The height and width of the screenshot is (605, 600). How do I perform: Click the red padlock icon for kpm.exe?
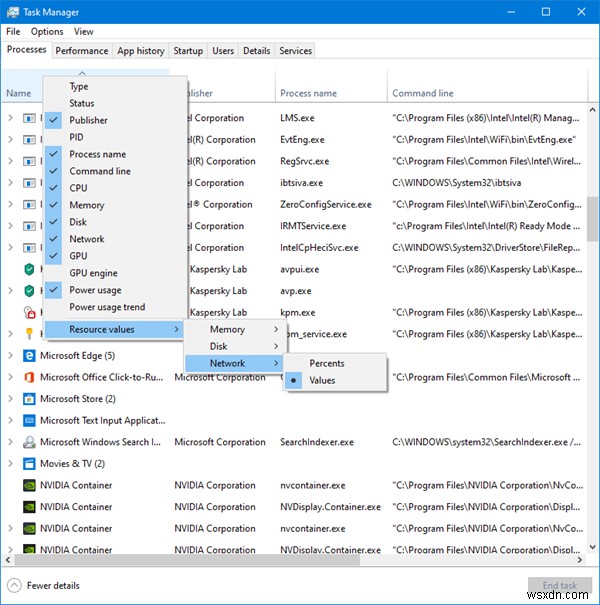click(29, 312)
